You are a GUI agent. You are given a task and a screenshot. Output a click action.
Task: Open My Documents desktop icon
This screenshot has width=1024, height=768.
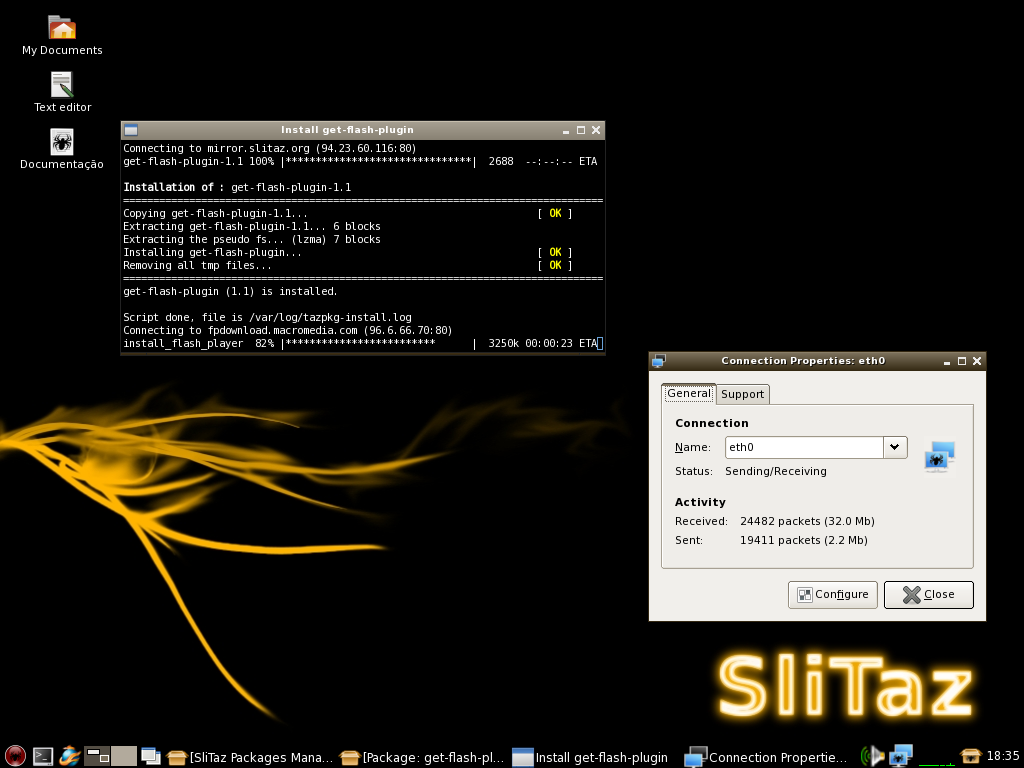pos(62,36)
